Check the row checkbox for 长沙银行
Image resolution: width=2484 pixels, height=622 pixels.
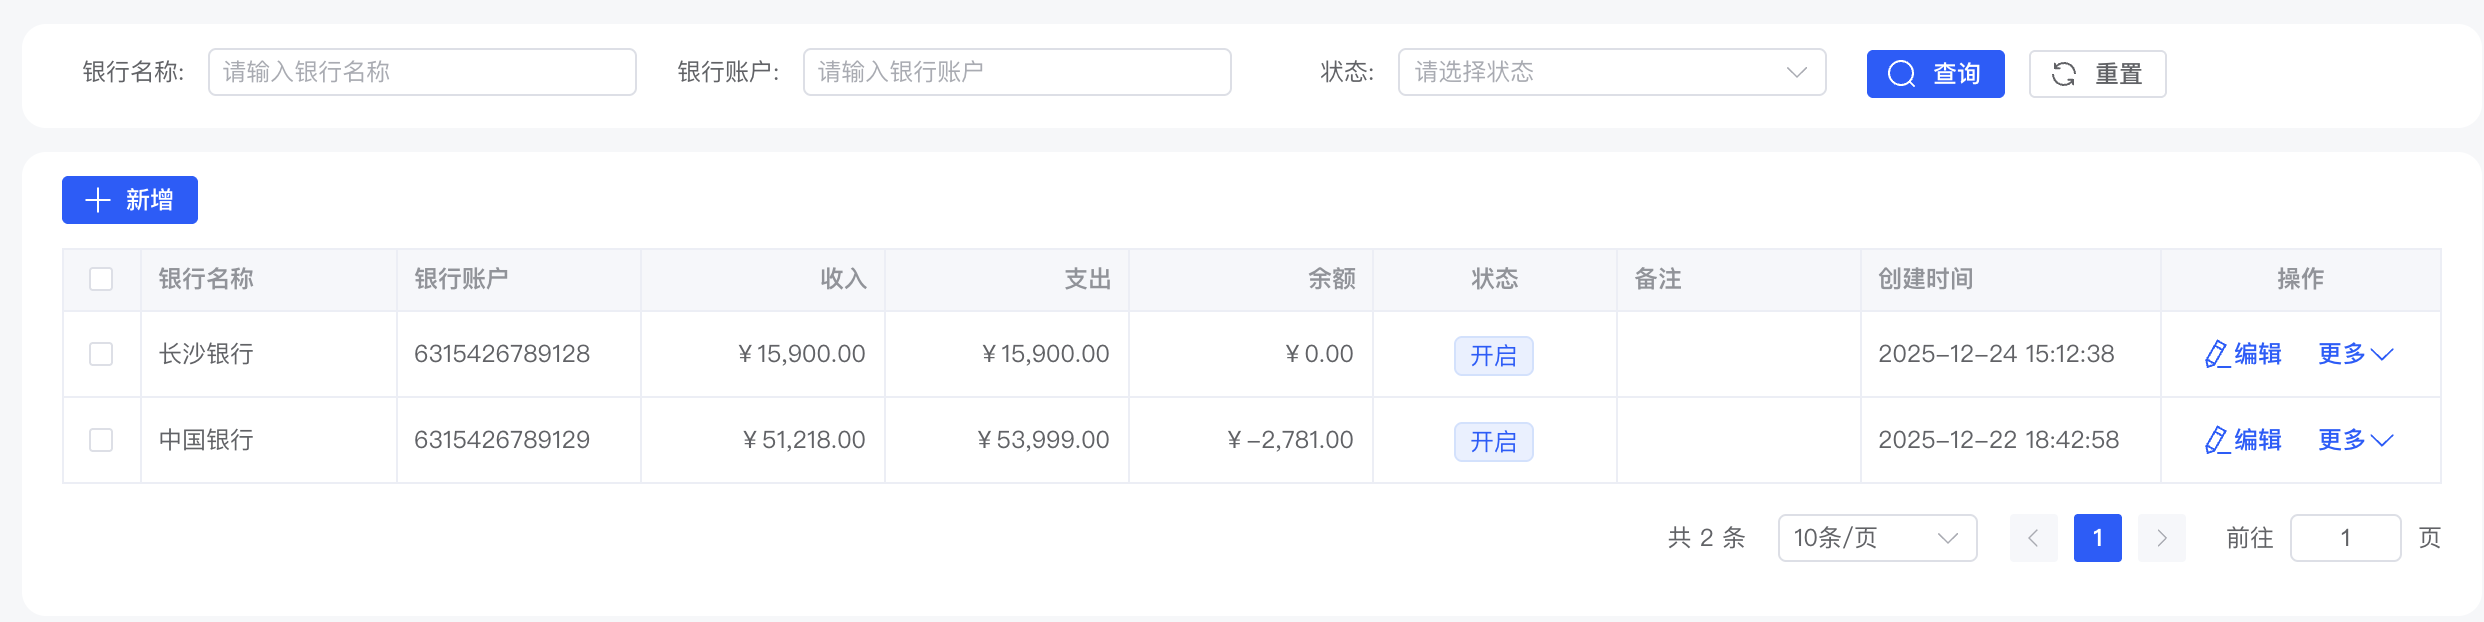(100, 353)
